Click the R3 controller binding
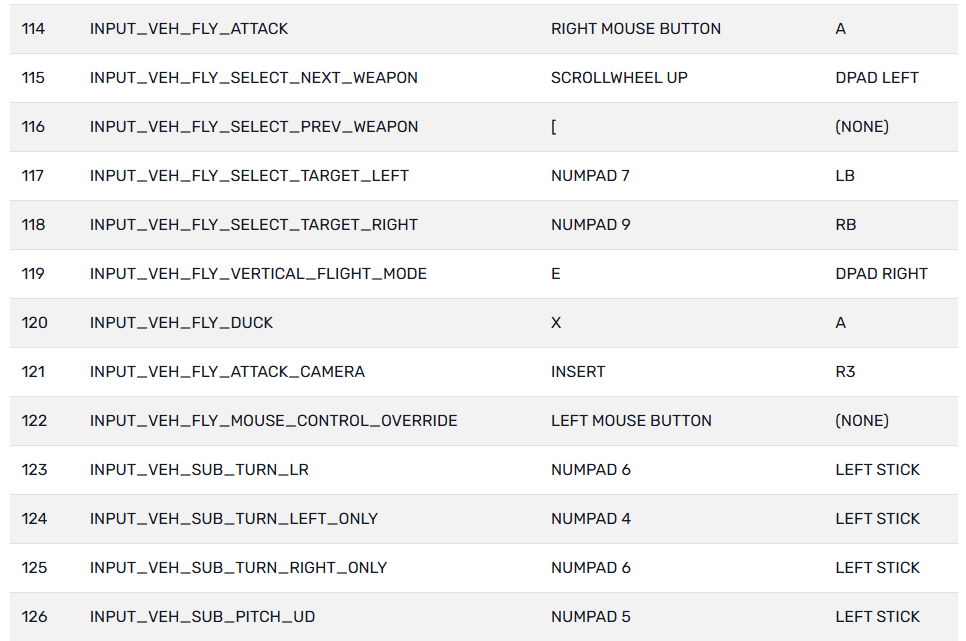Viewport: 966px width, 641px height. point(845,372)
